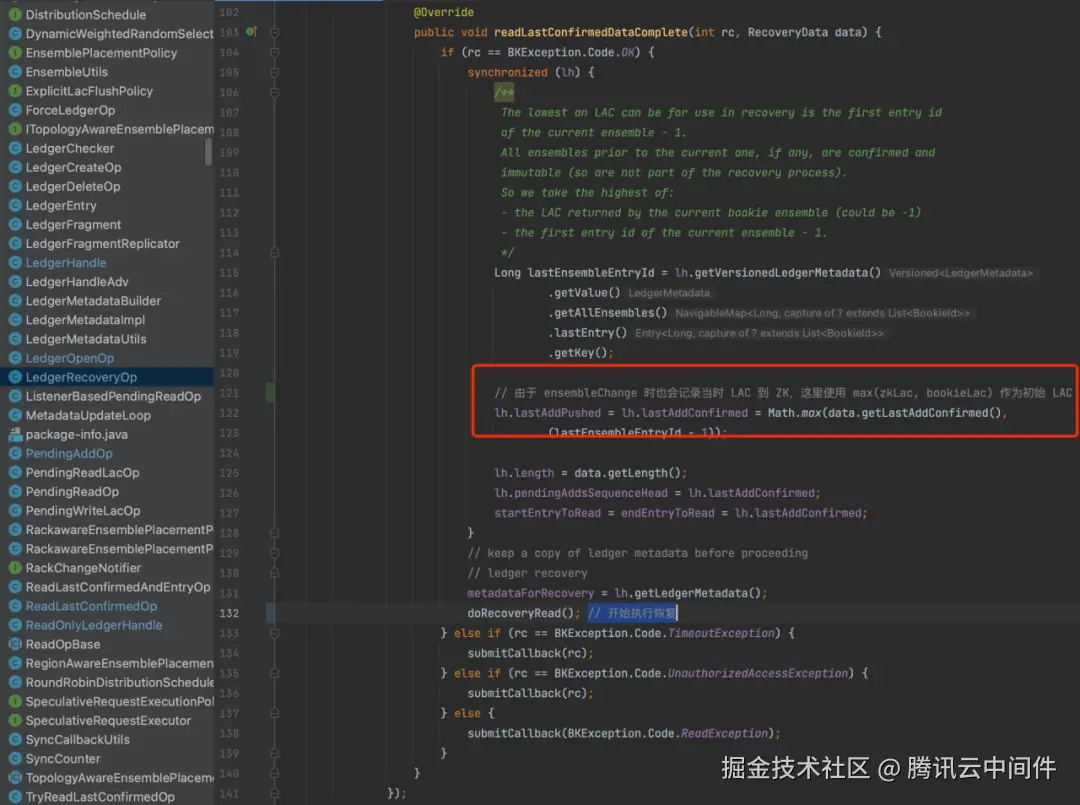Collapse Javadoc comment fold at line 106

[x=274, y=92]
